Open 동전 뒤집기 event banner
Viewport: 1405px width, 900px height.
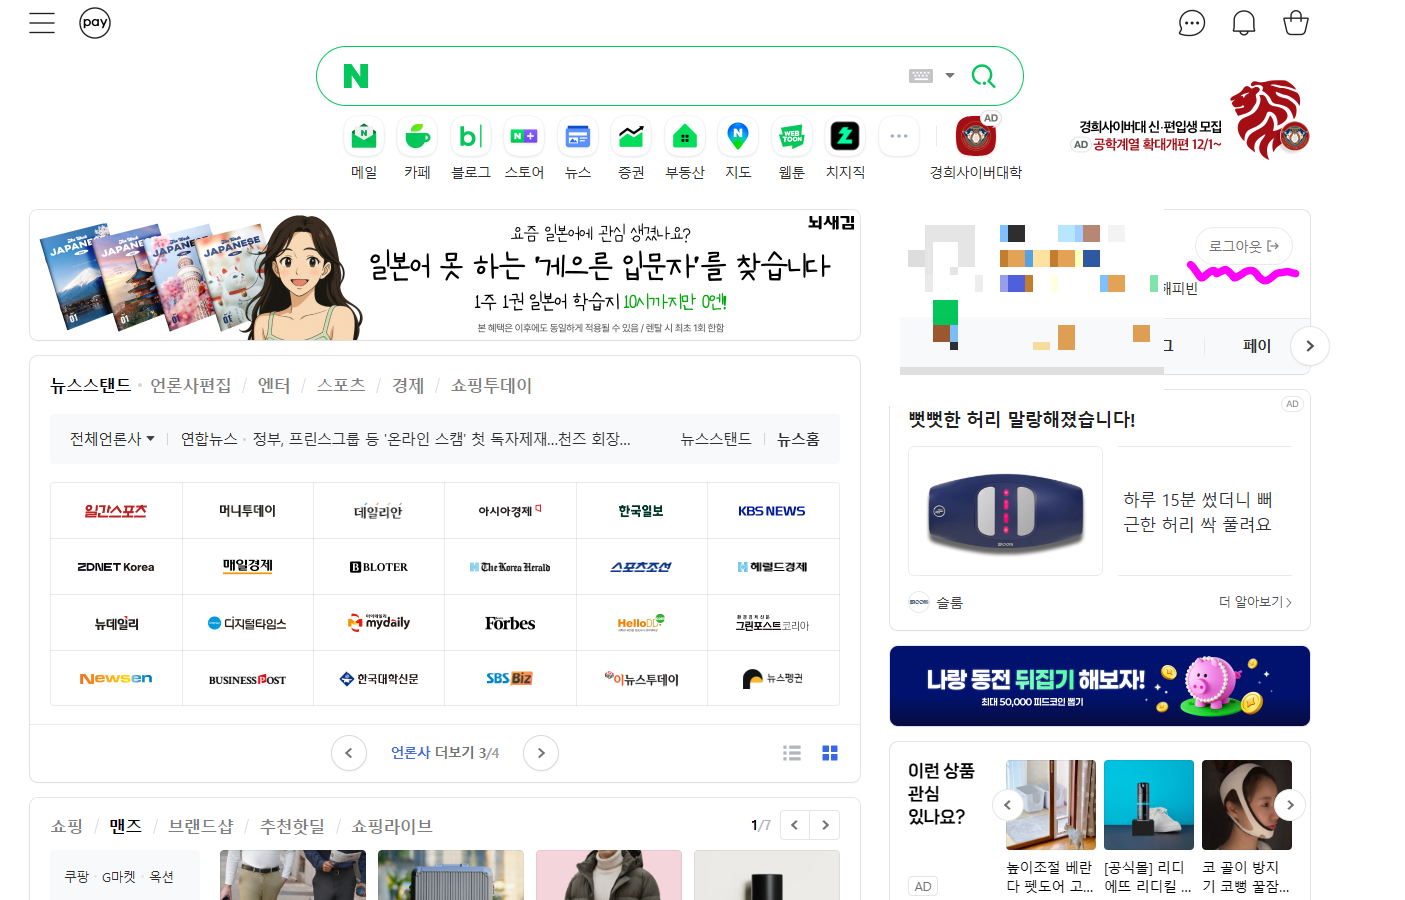[1100, 686]
